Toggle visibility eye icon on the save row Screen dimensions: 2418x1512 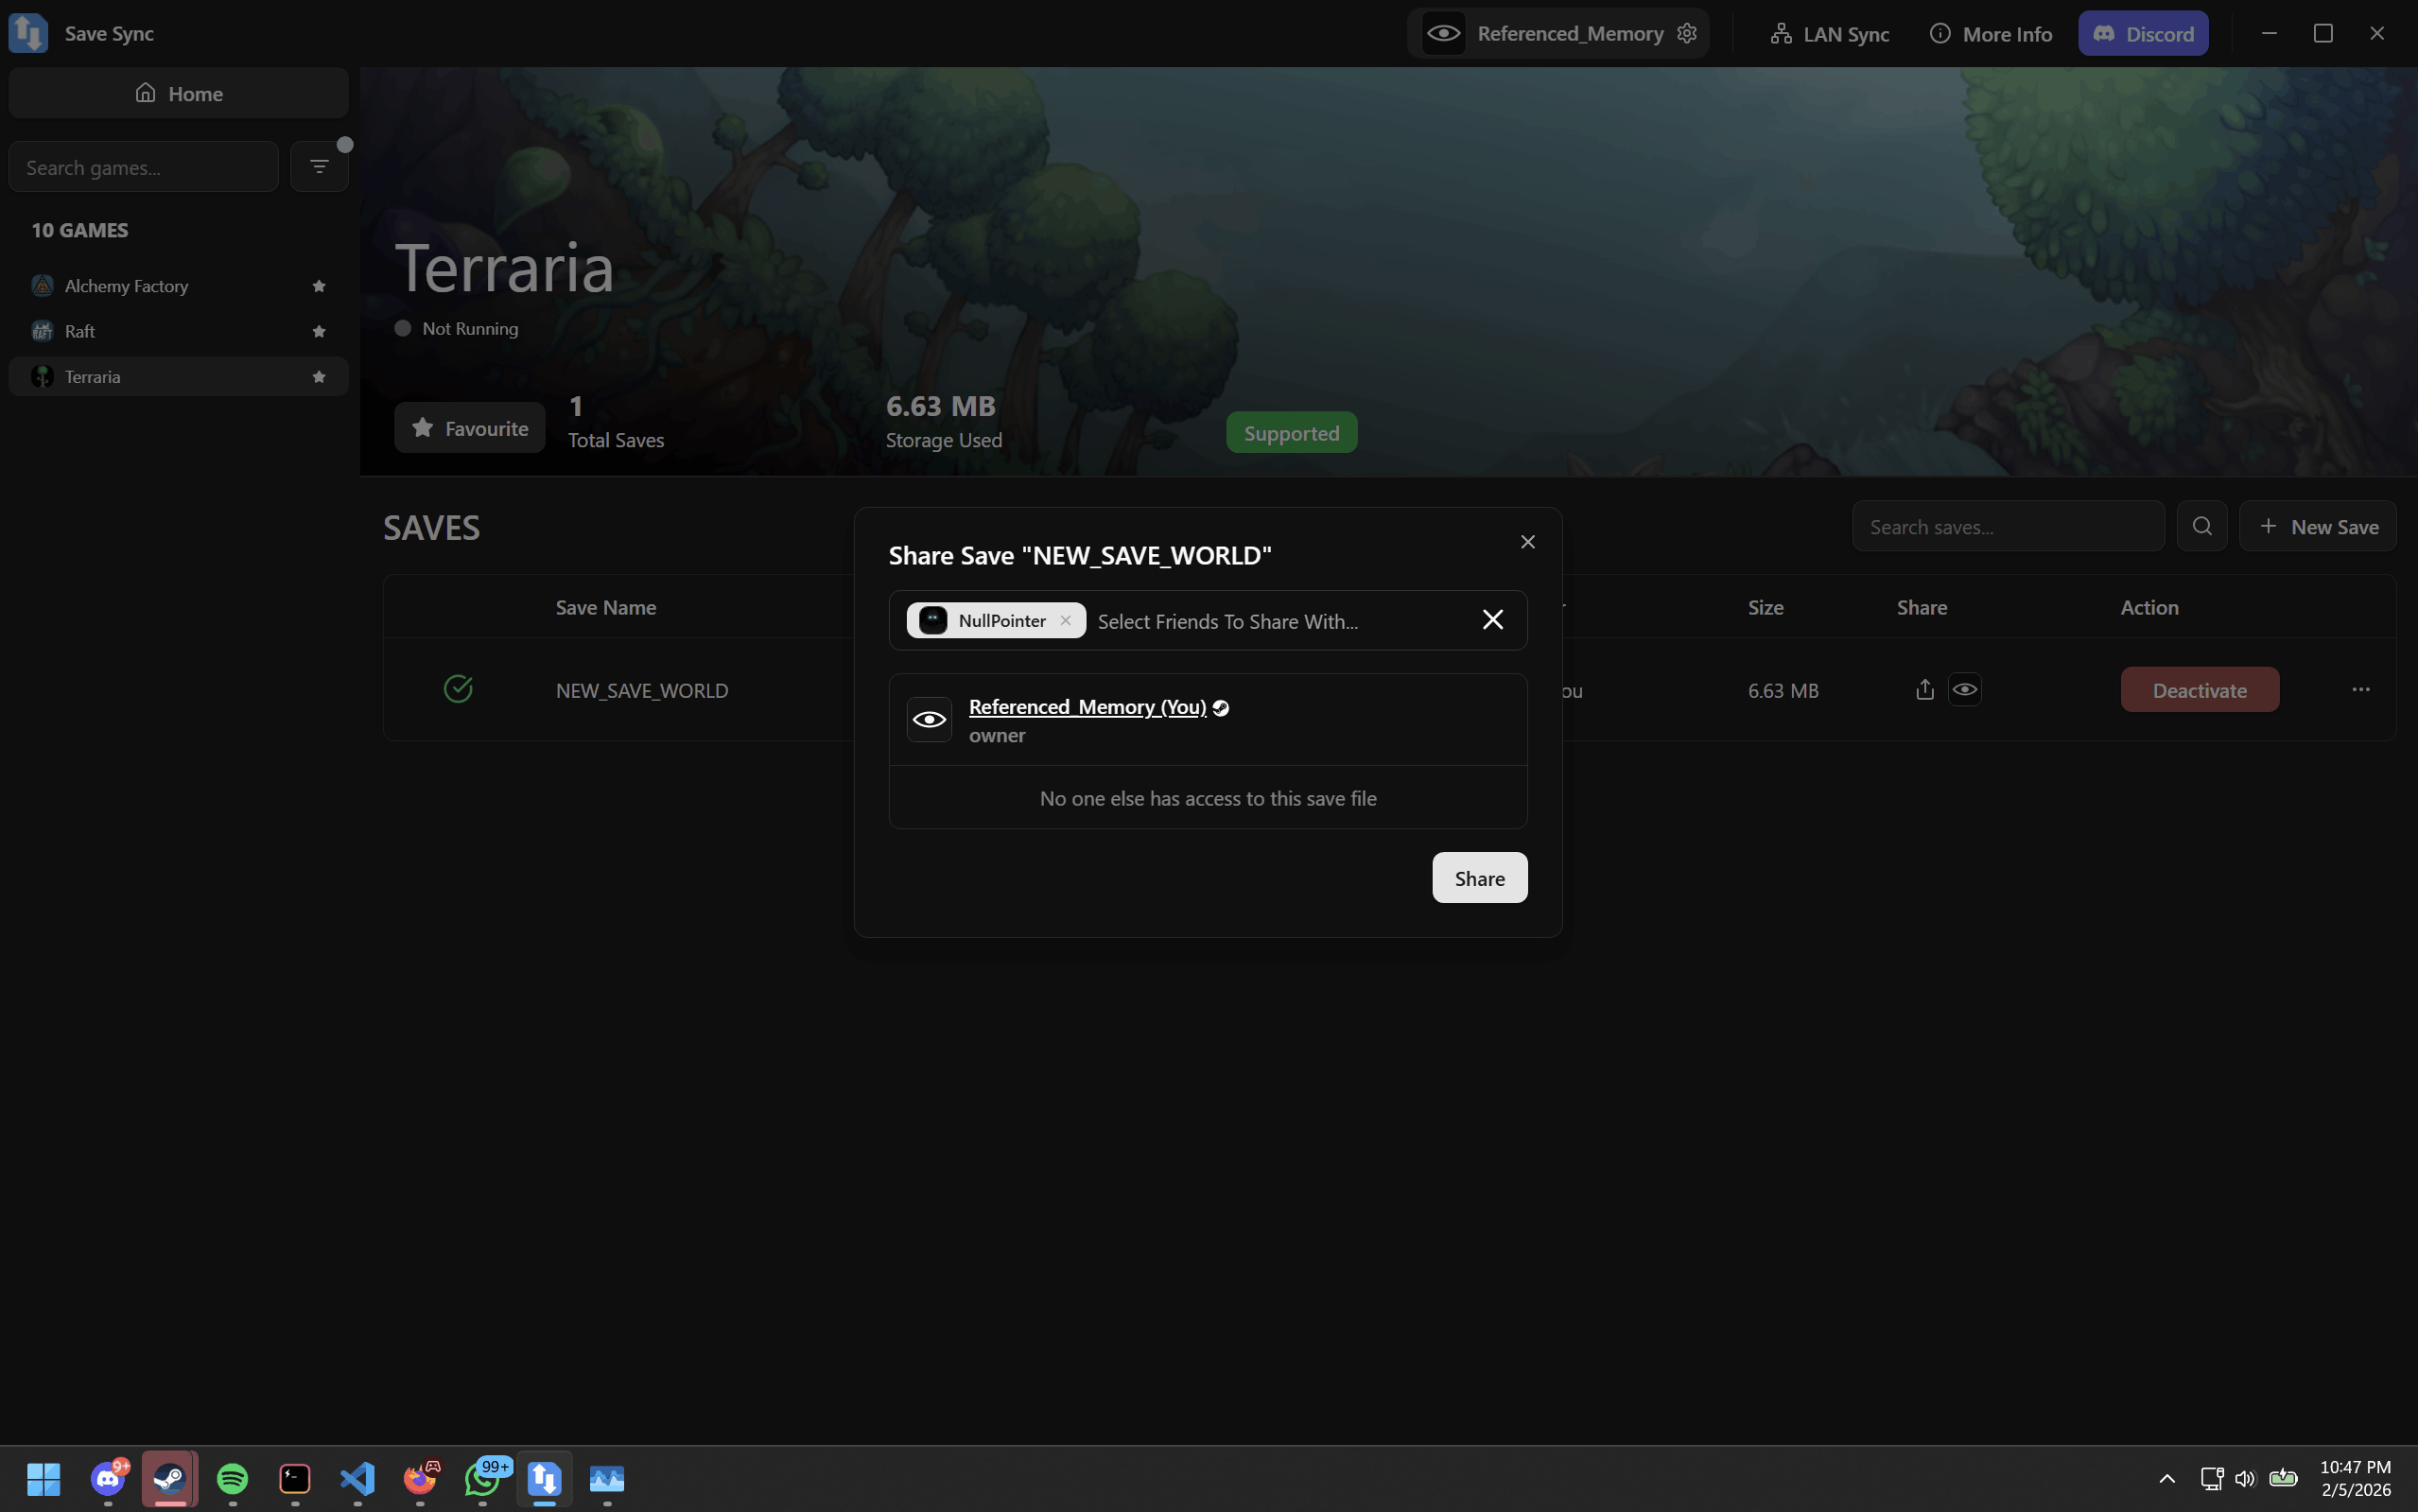tap(1964, 689)
